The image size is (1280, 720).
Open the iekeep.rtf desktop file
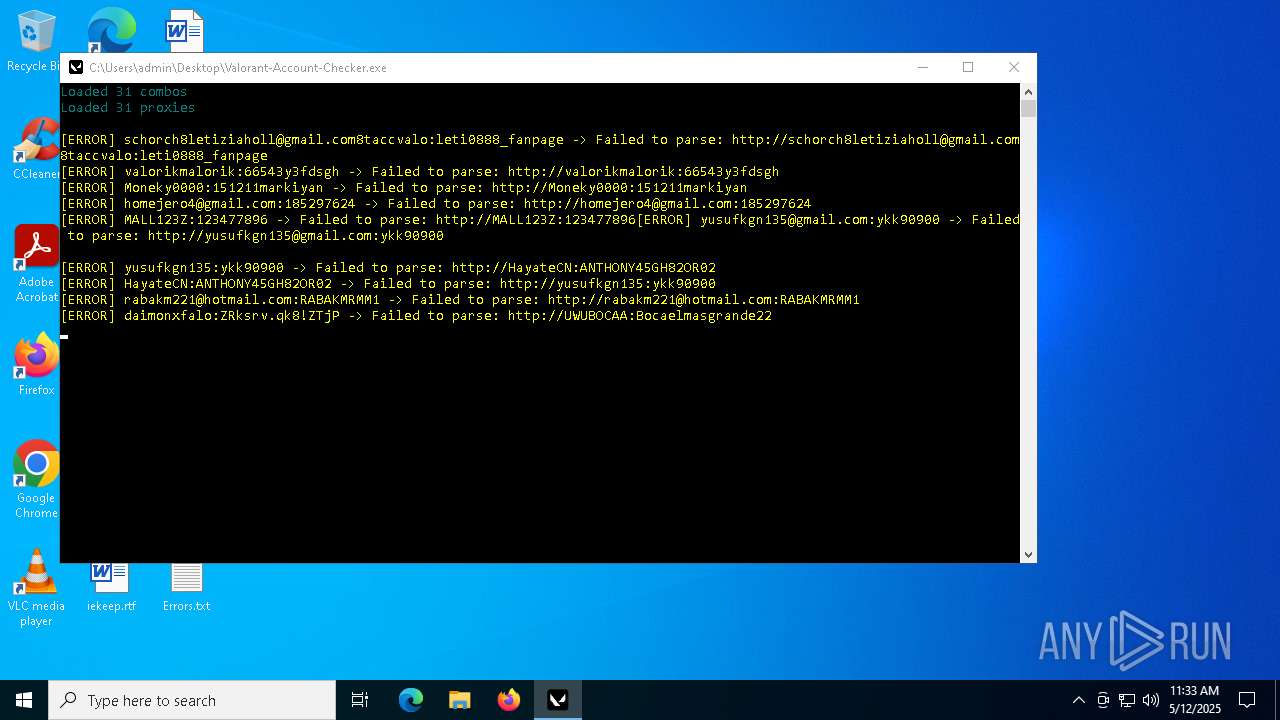coord(110,586)
